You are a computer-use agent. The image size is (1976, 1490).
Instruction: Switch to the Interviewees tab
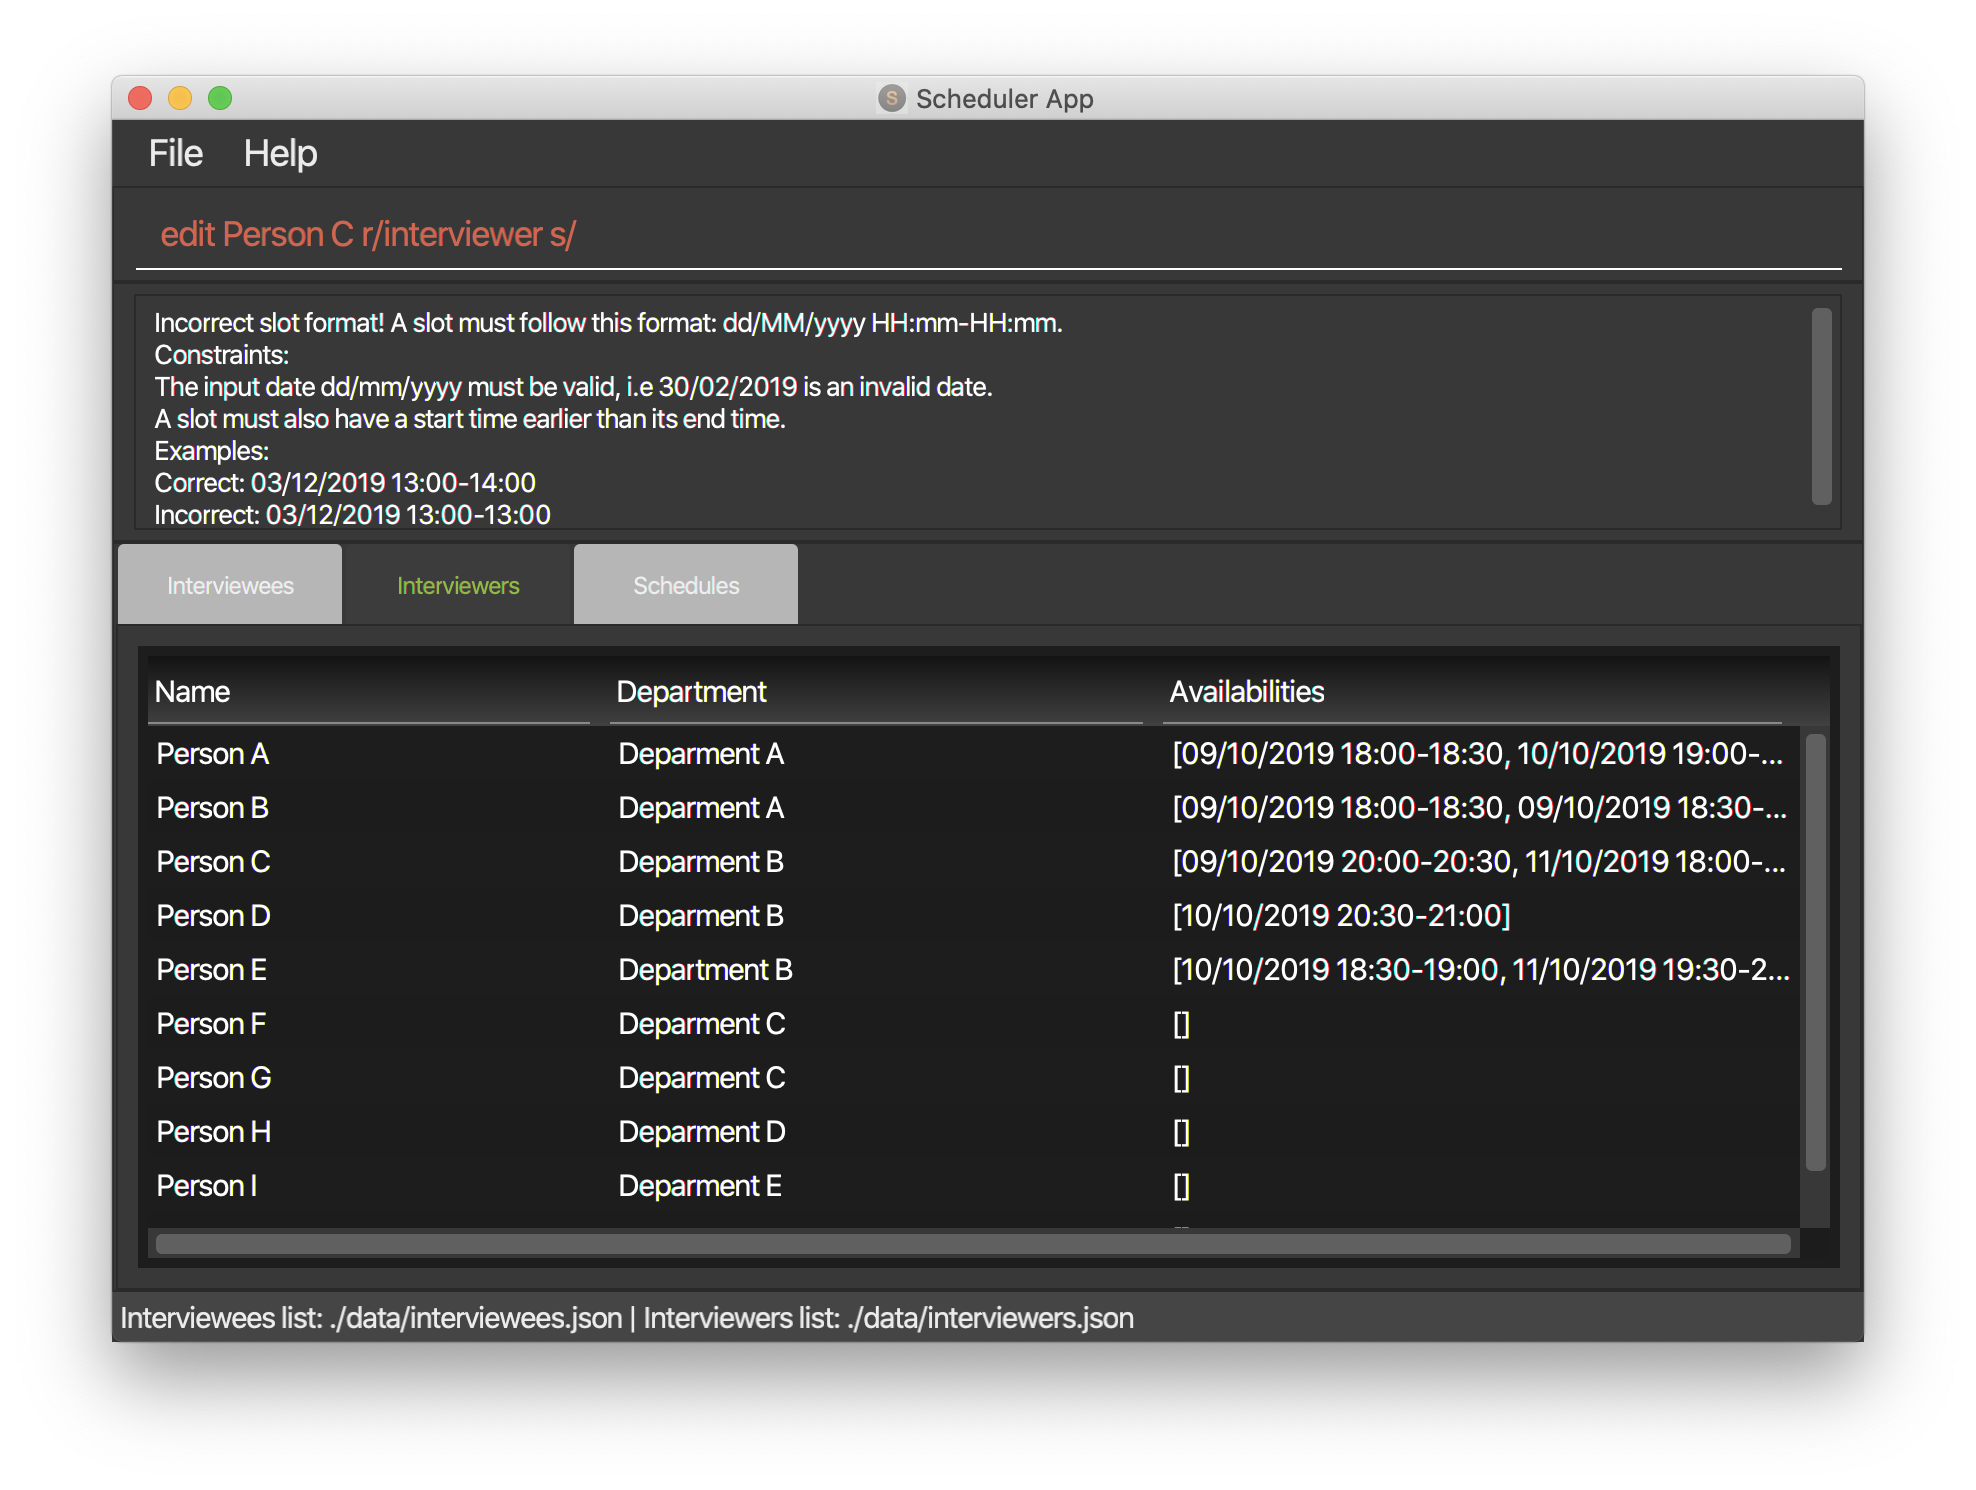230,585
